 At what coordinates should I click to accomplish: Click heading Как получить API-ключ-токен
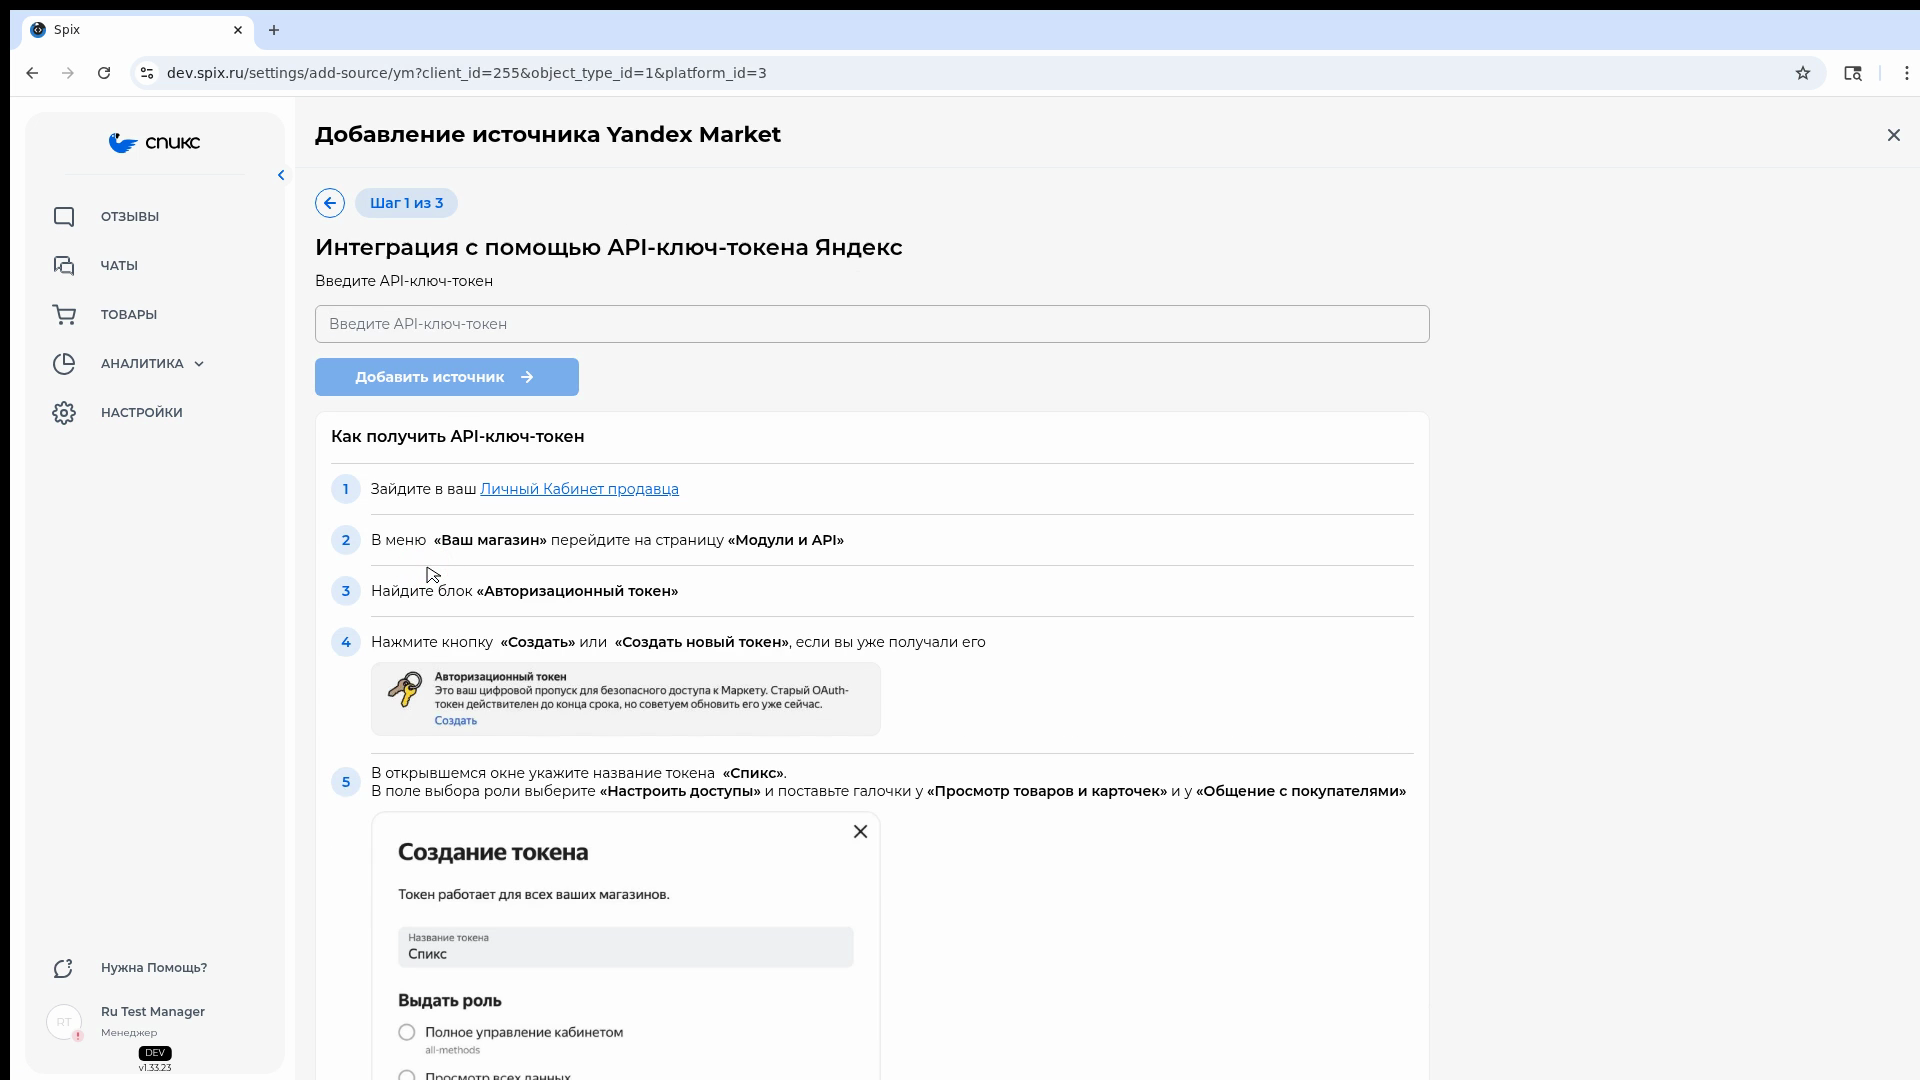(x=458, y=437)
